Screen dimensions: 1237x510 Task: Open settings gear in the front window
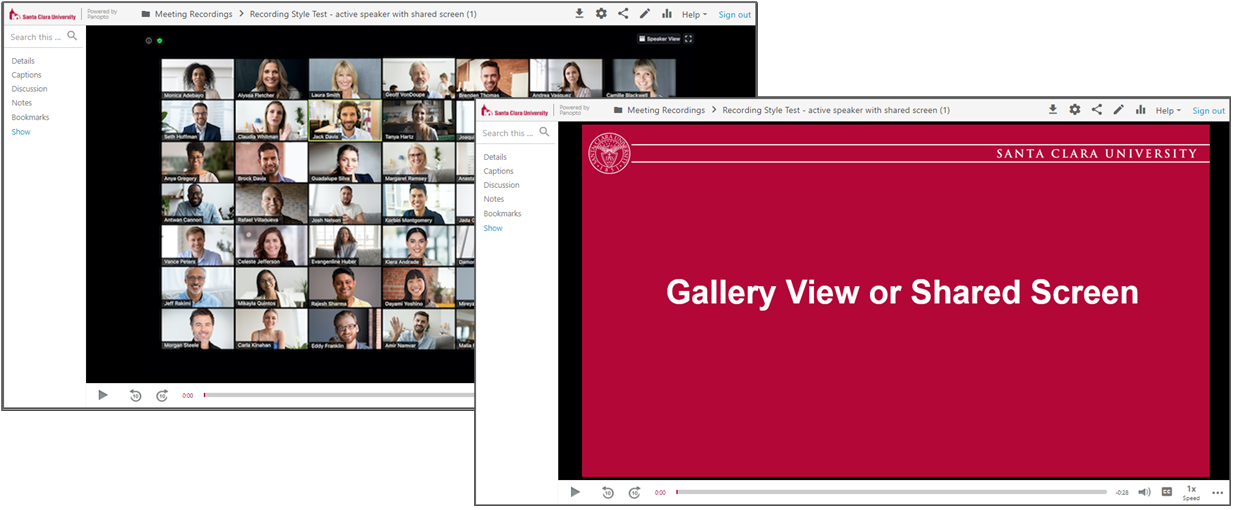tap(1075, 110)
